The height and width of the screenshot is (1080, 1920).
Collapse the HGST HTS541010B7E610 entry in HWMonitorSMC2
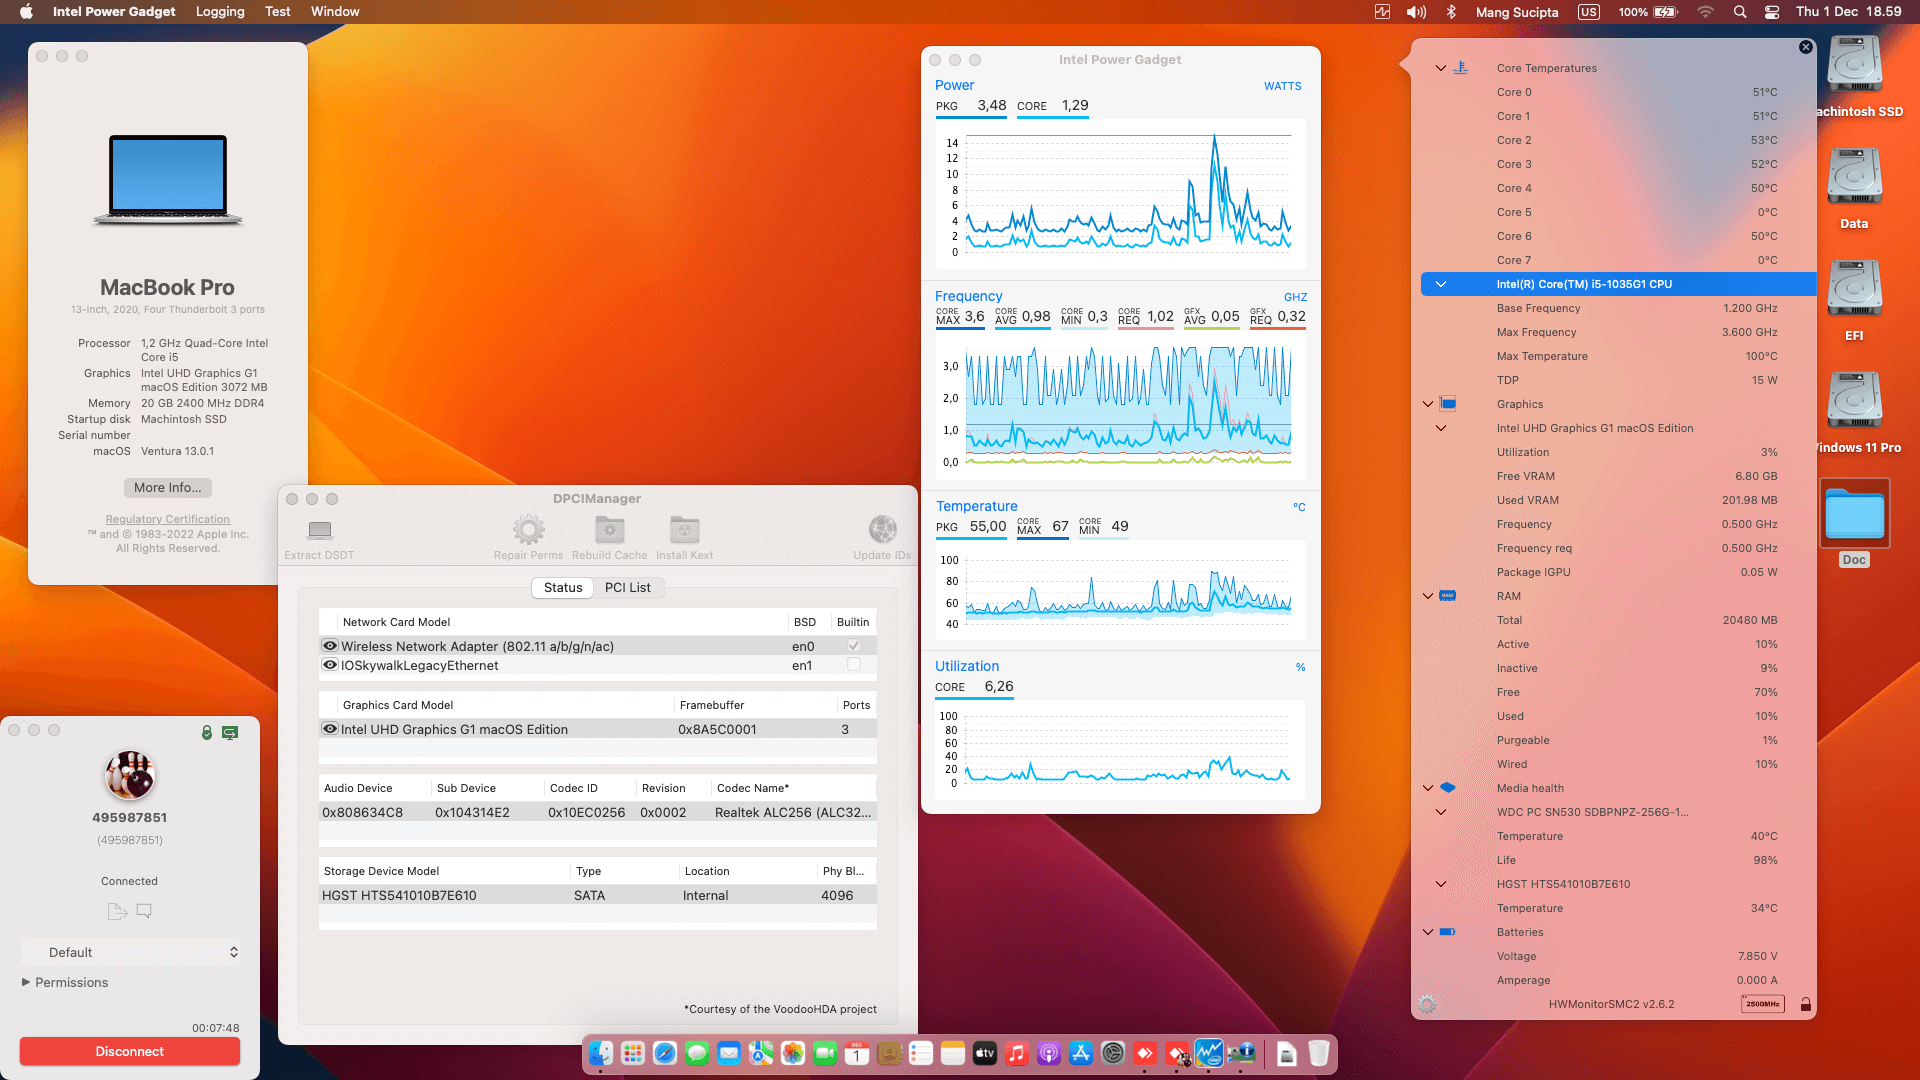tap(1441, 884)
